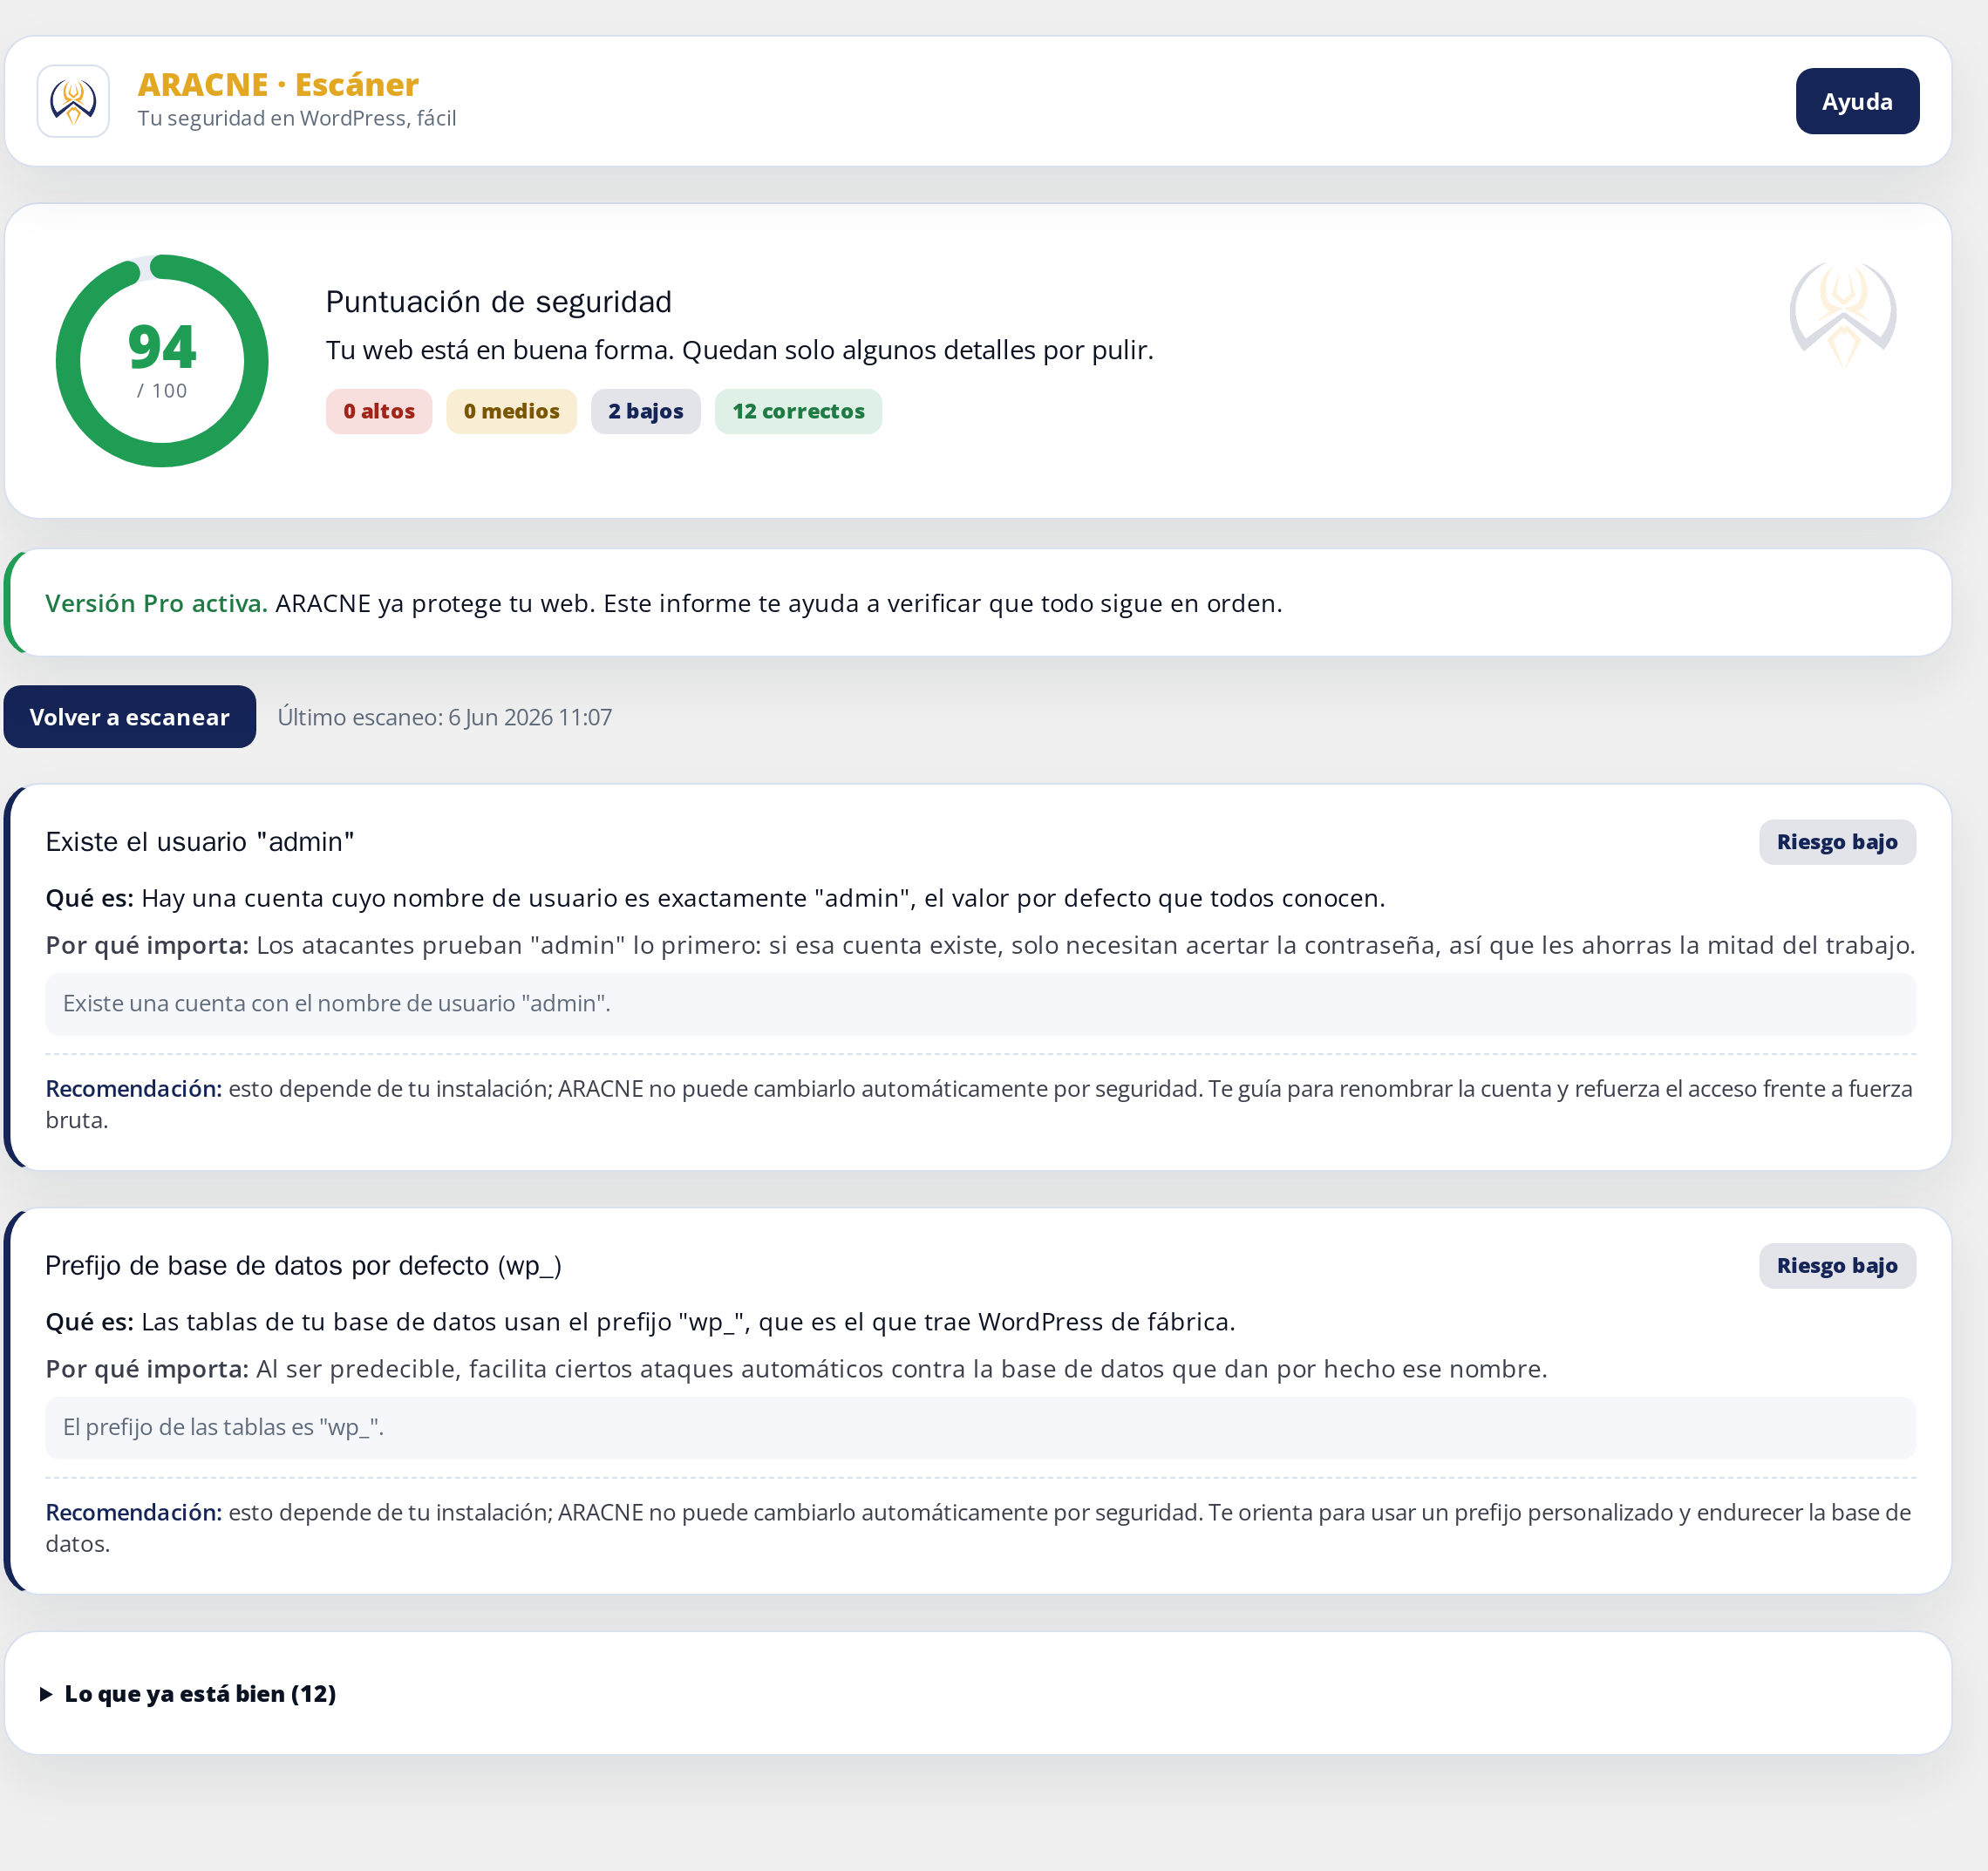This screenshot has width=1988, height=1871.
Task: Click the ARACNE spider logo icon
Action: point(73,101)
